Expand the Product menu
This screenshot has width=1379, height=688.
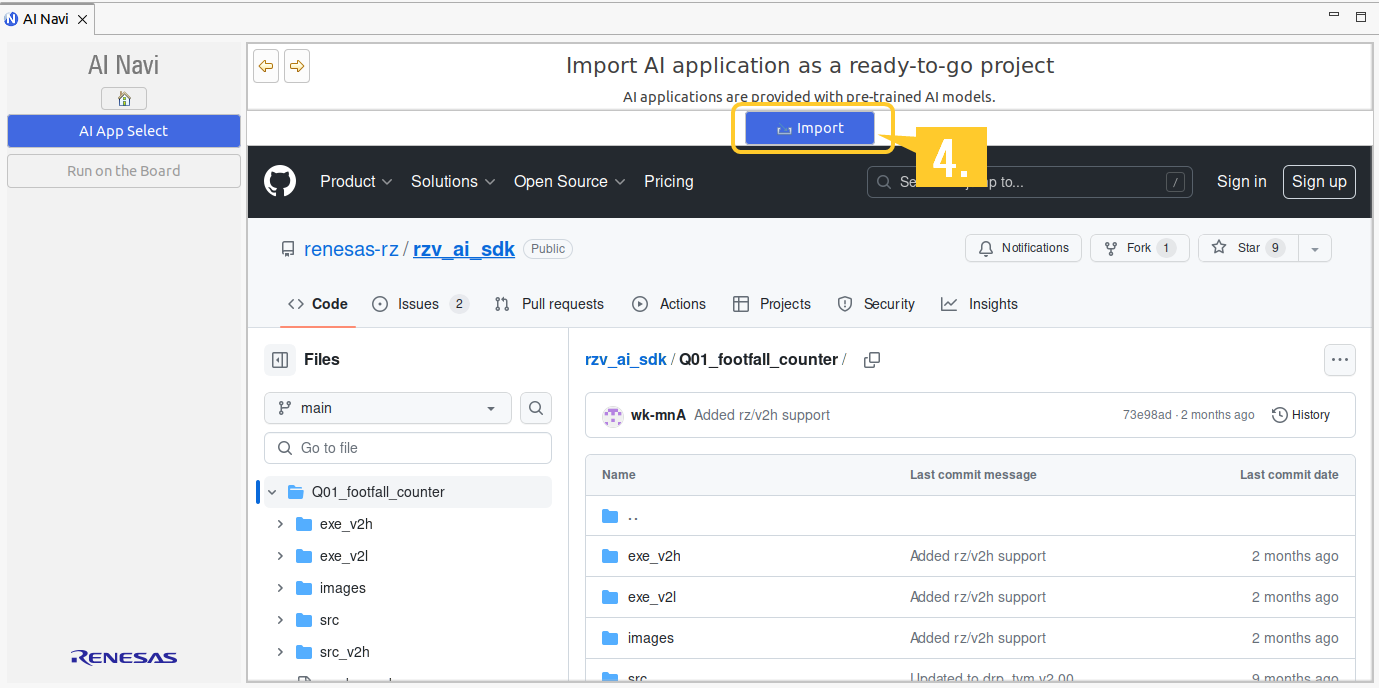[x=356, y=182]
